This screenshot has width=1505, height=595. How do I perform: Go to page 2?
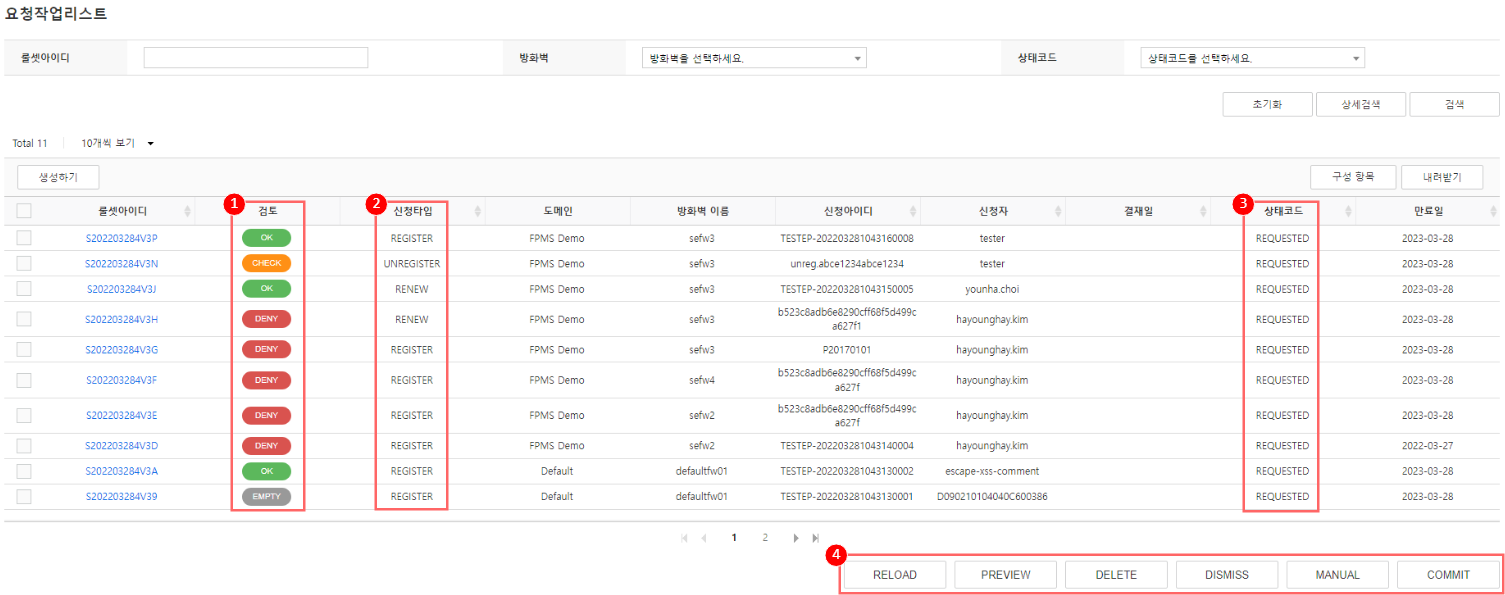coord(765,538)
